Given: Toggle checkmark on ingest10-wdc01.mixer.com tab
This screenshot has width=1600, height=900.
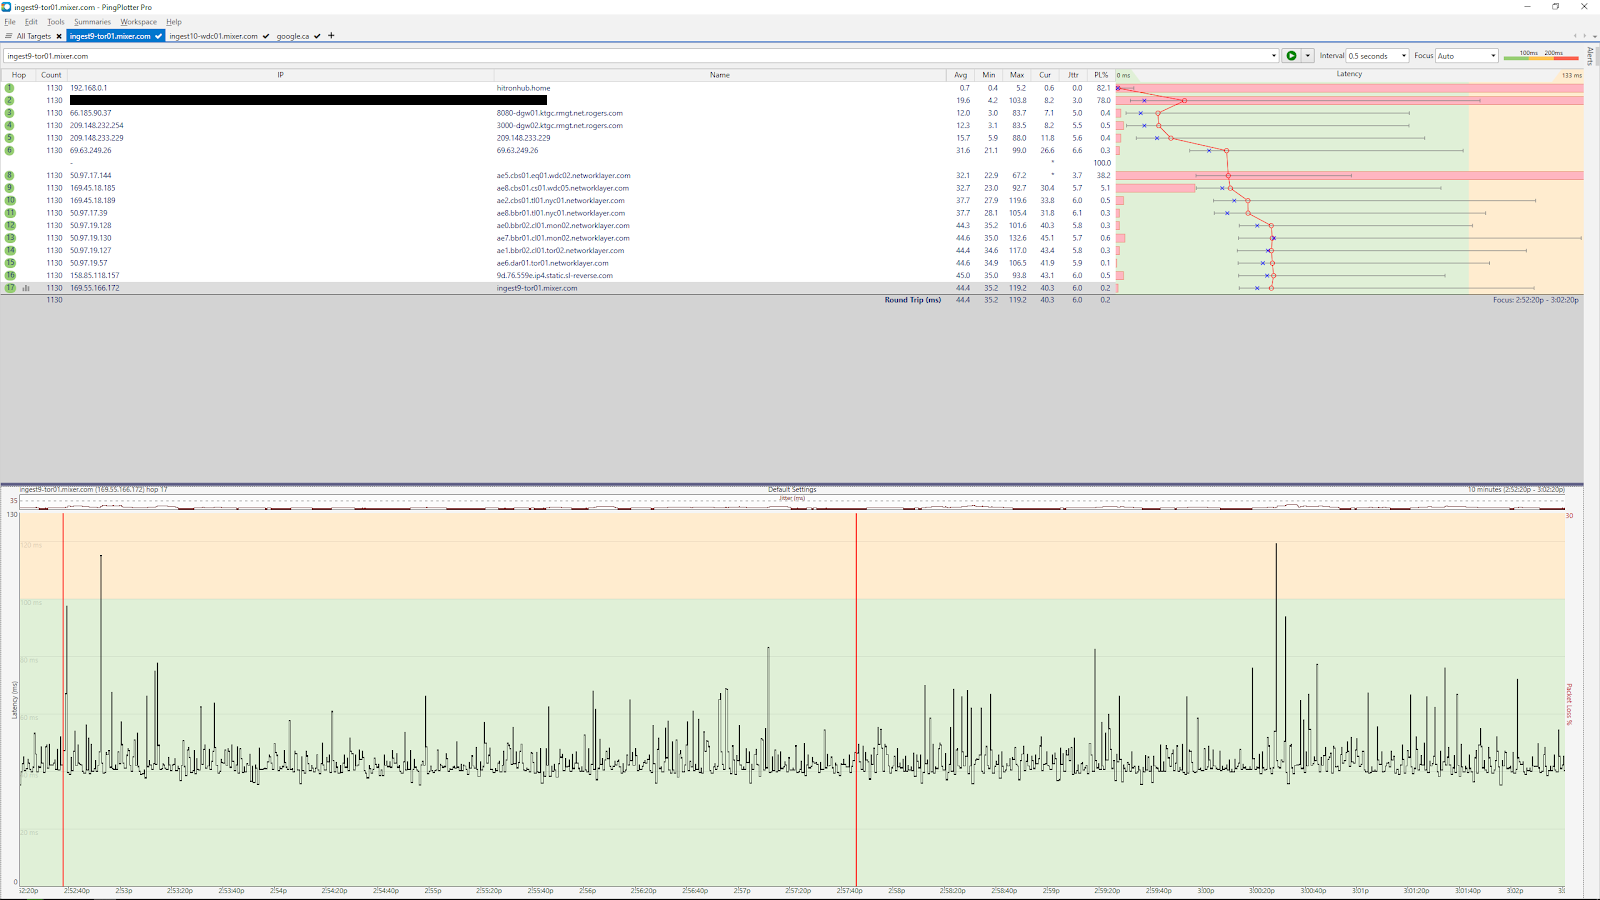Looking at the screenshot, I should [266, 36].
